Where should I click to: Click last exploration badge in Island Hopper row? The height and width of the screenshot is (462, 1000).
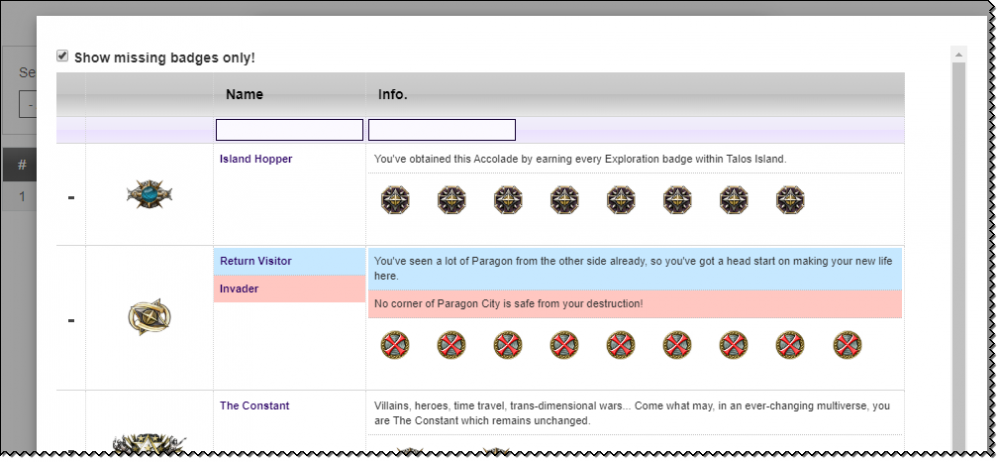[790, 200]
